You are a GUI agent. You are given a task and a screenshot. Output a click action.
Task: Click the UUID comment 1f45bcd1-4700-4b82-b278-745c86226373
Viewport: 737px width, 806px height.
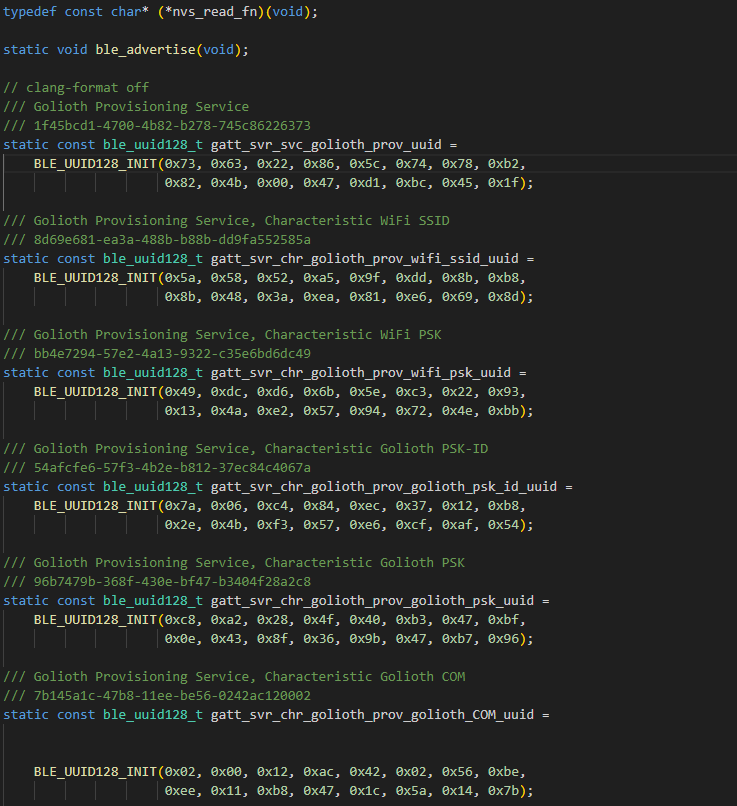click(x=157, y=125)
